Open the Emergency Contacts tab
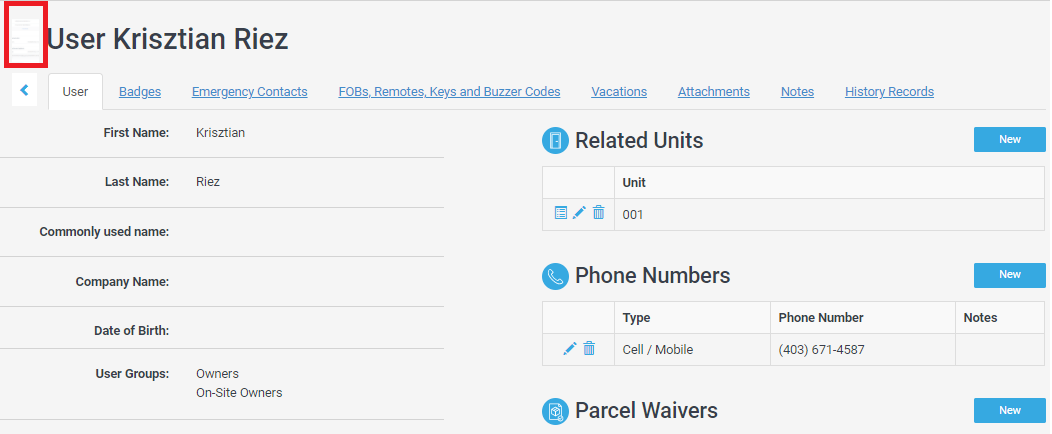1052x434 pixels. (249, 92)
